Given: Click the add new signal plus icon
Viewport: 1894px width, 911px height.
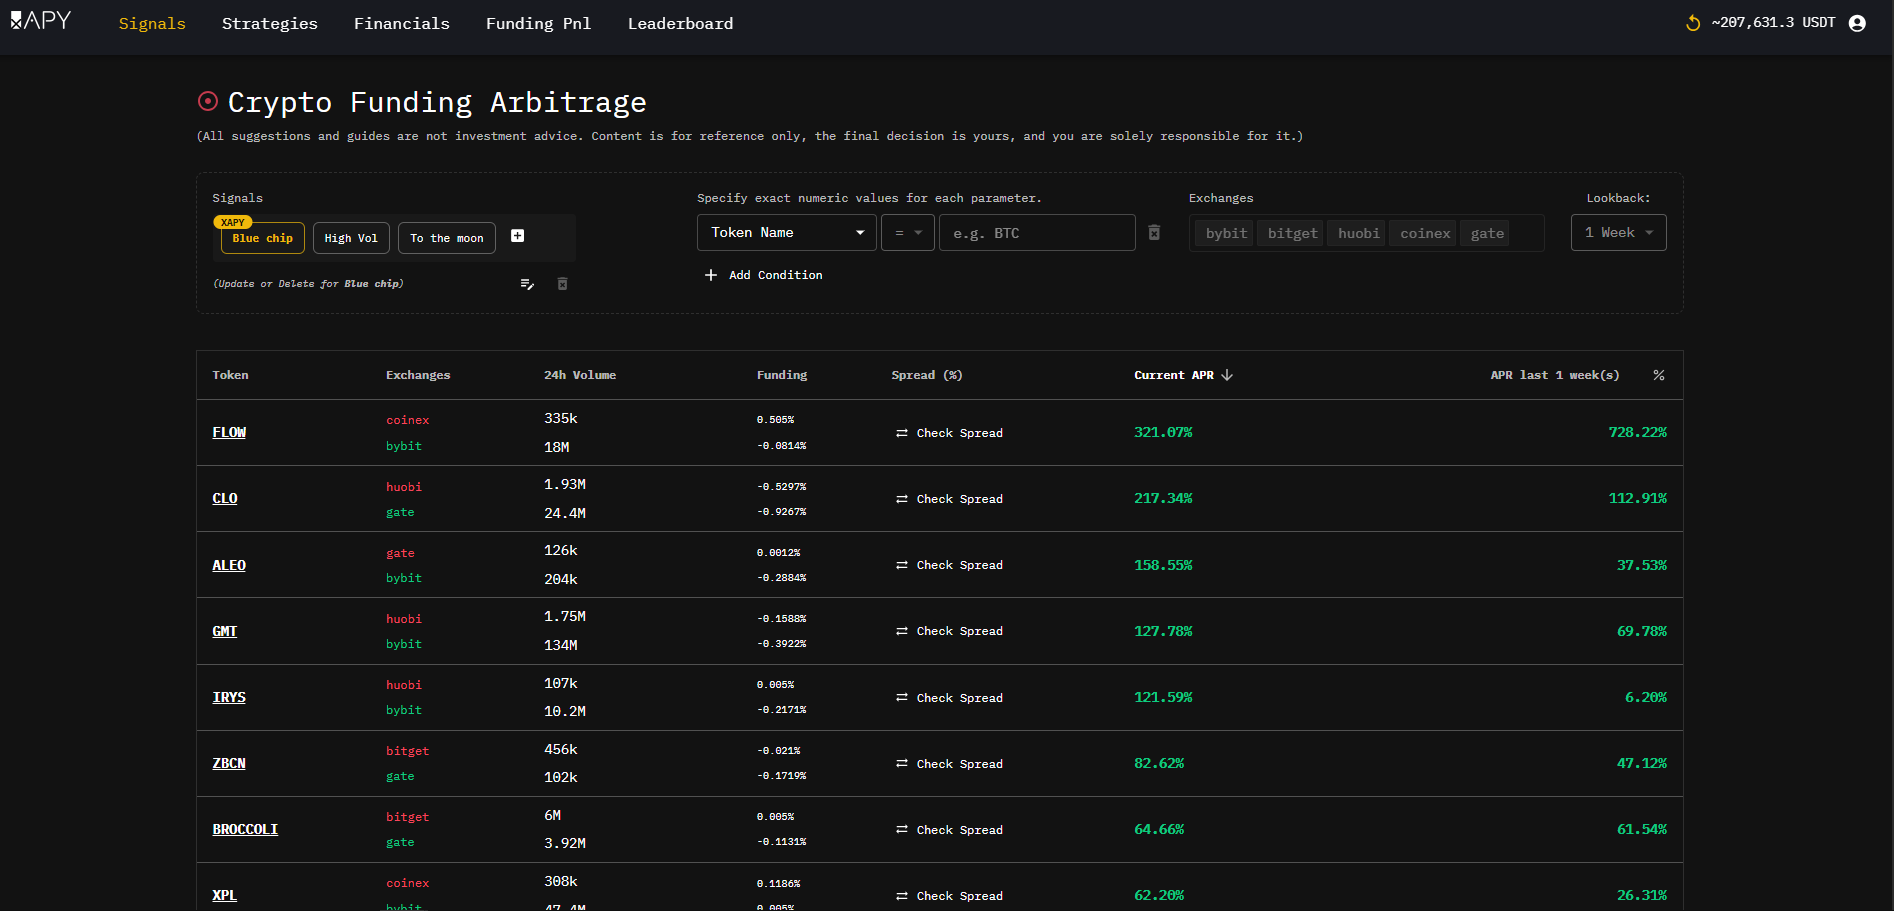Looking at the screenshot, I should 517,236.
